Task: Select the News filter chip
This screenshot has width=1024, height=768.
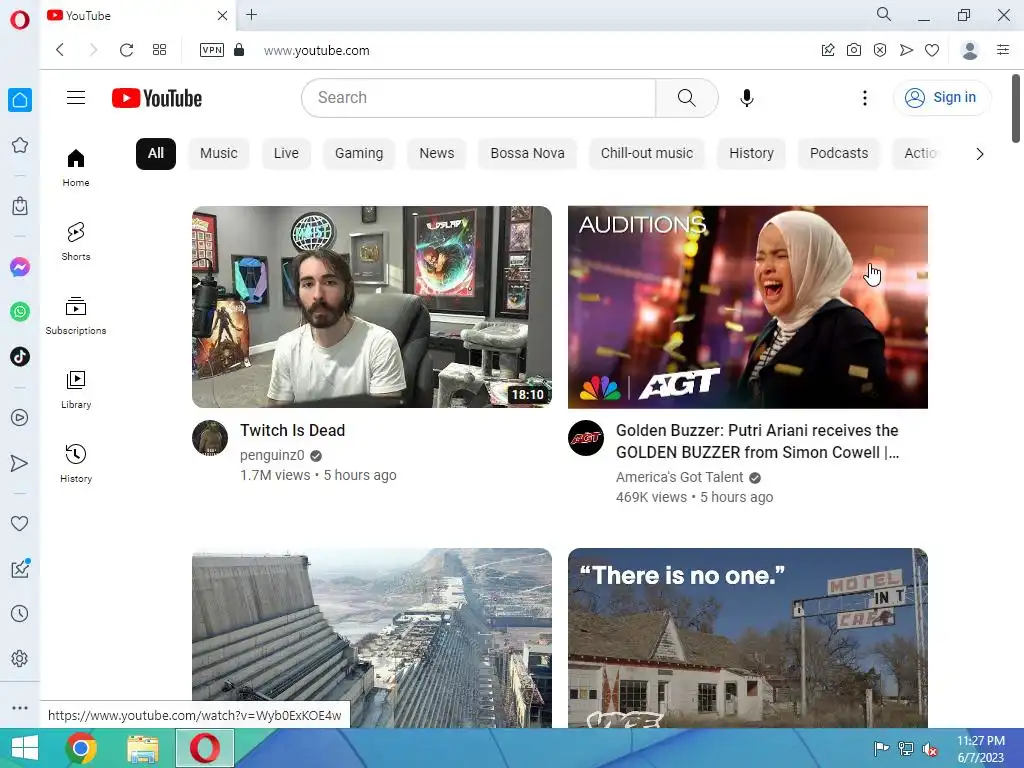Action: click(436, 153)
